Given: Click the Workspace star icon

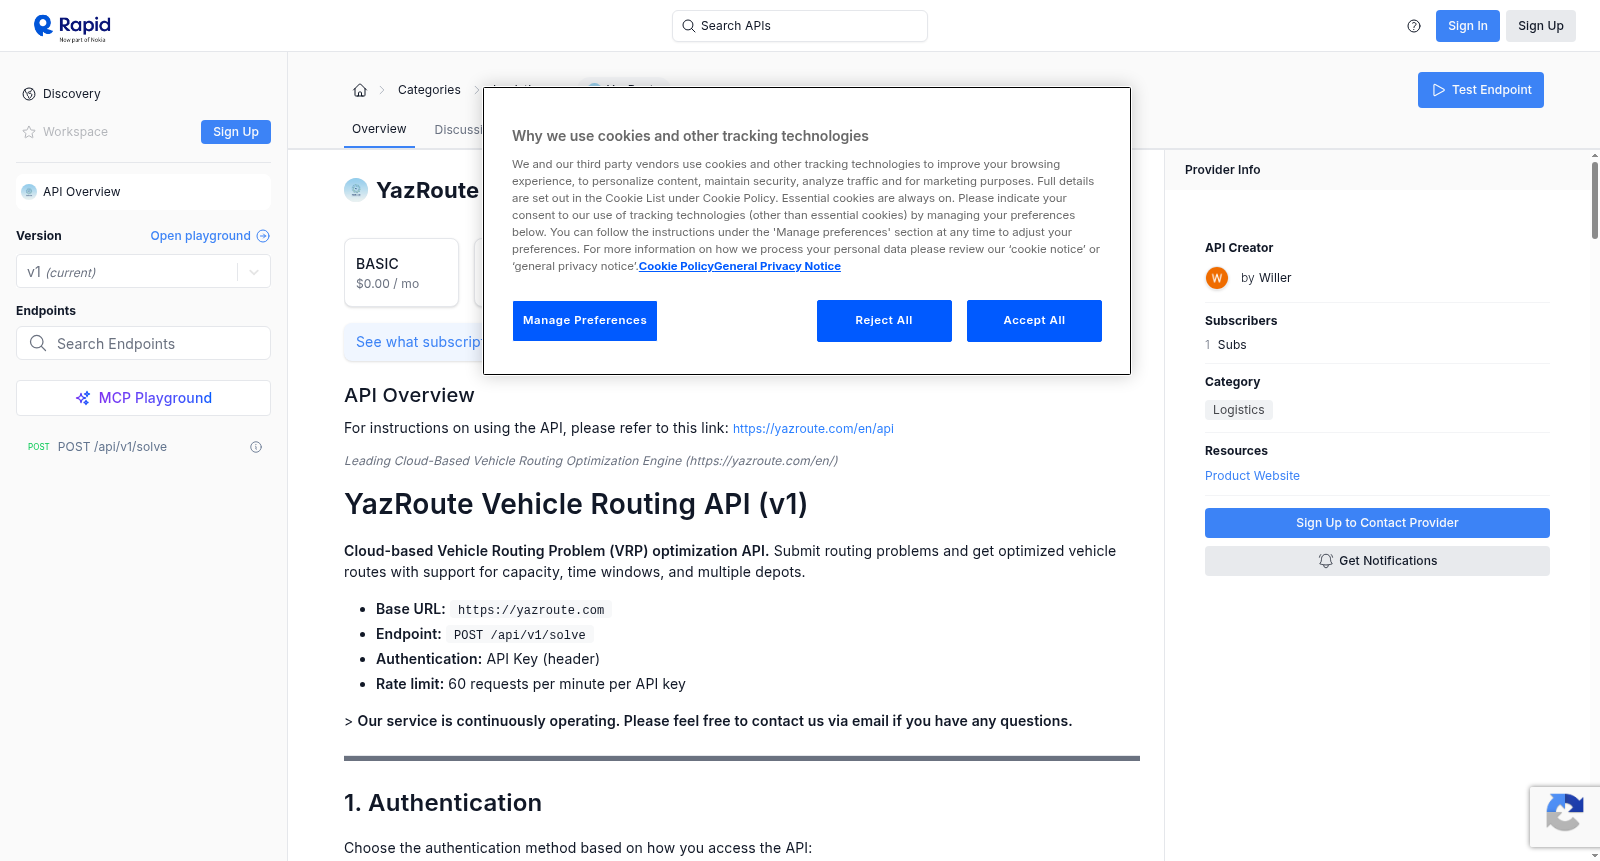Looking at the screenshot, I should [29, 132].
